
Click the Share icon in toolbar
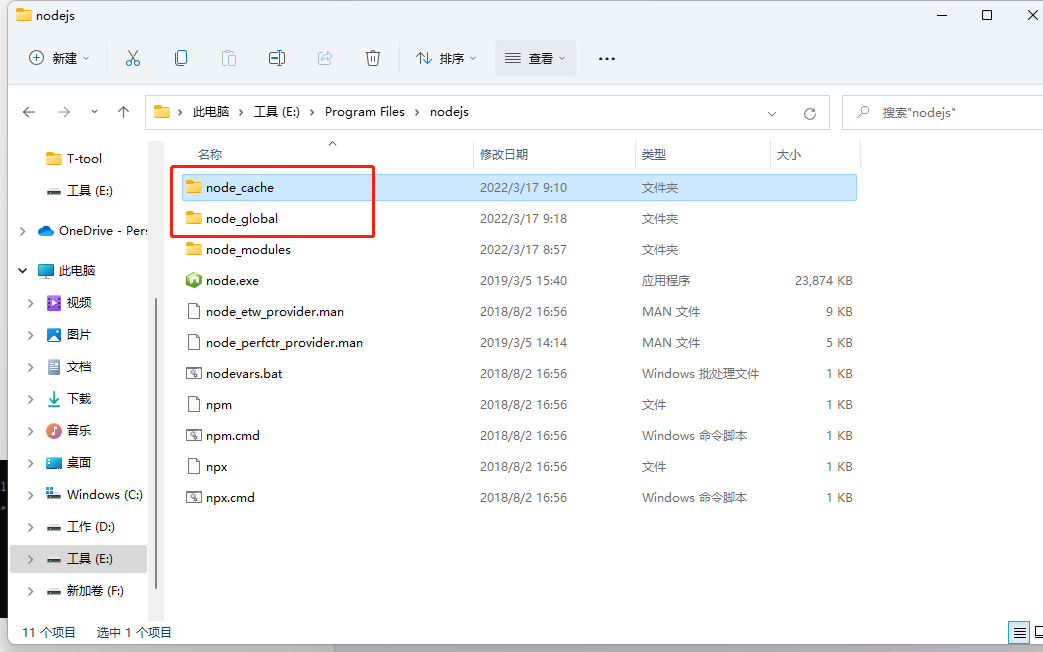pos(325,59)
